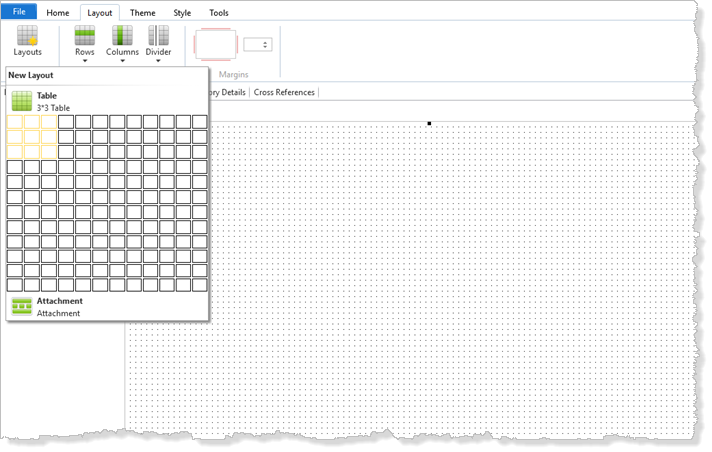
Task: Adjust the margins spinner arrows
Action: (265, 45)
